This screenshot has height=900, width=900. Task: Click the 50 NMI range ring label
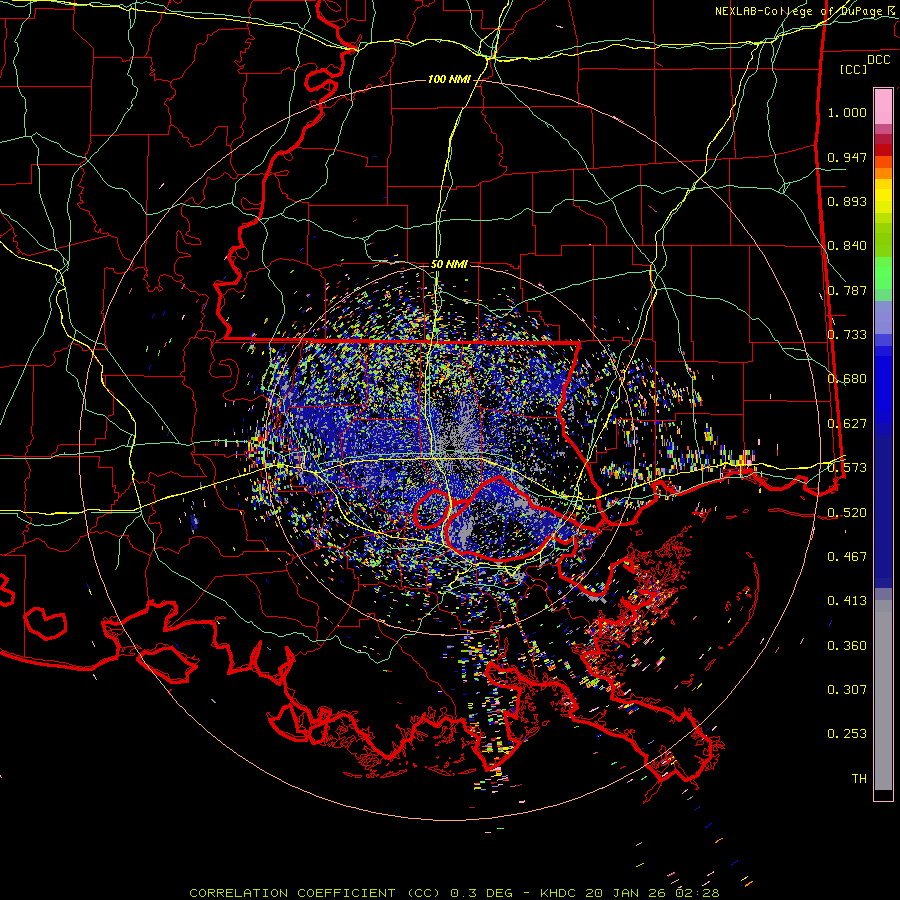(x=449, y=265)
